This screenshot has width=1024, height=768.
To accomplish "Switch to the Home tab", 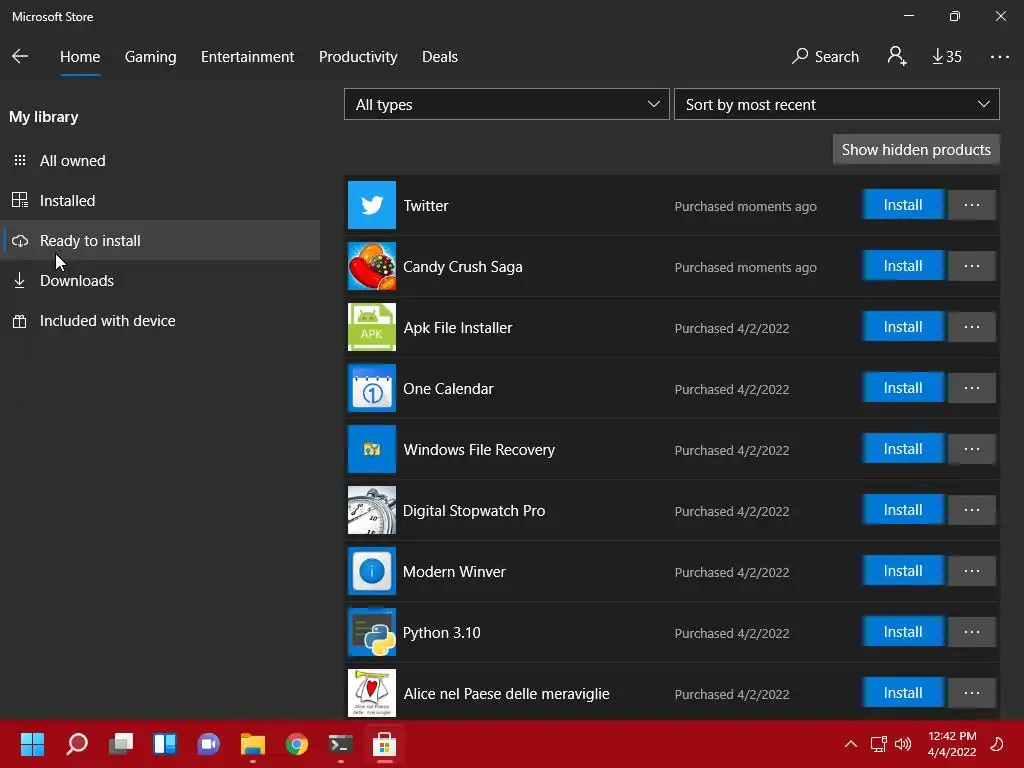I will [x=80, y=57].
